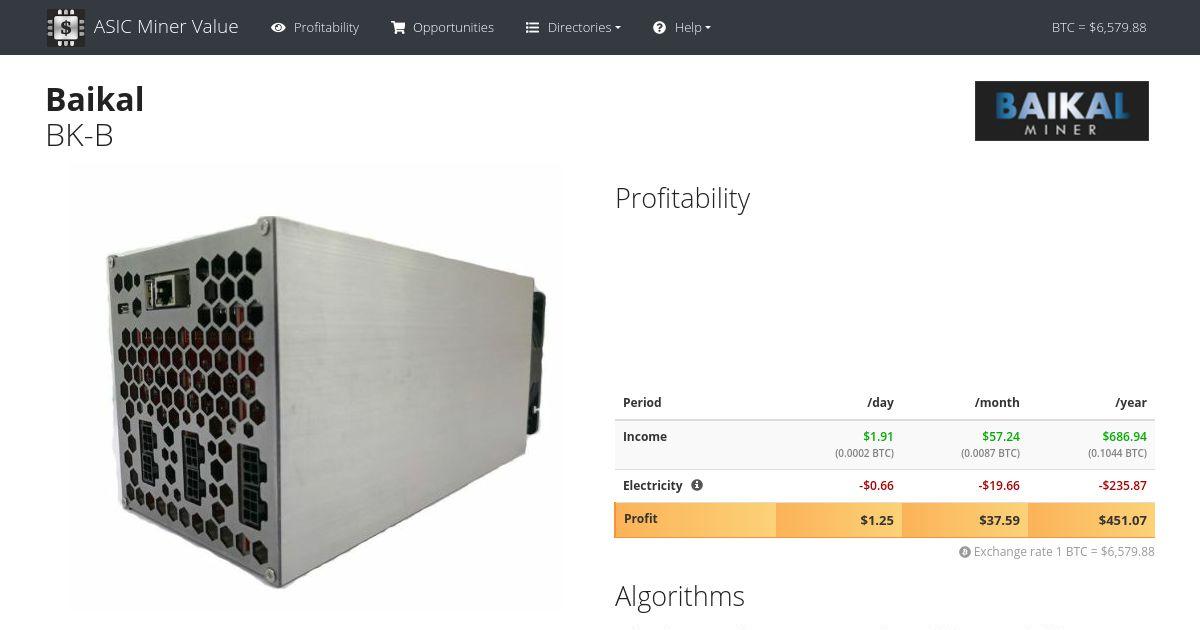Click the Period column header
Image resolution: width=1200 pixels, height=630 pixels.
642,403
